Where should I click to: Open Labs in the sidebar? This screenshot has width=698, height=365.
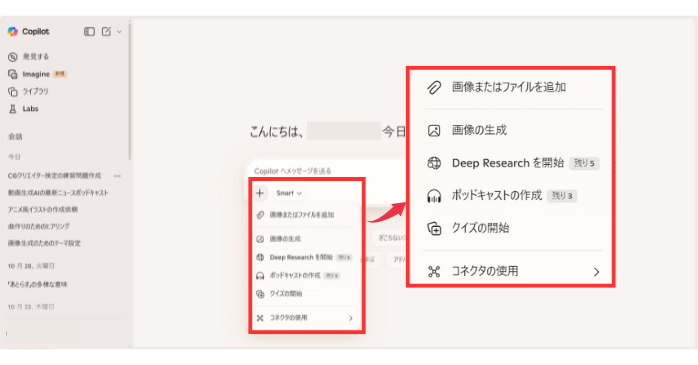click(23, 109)
